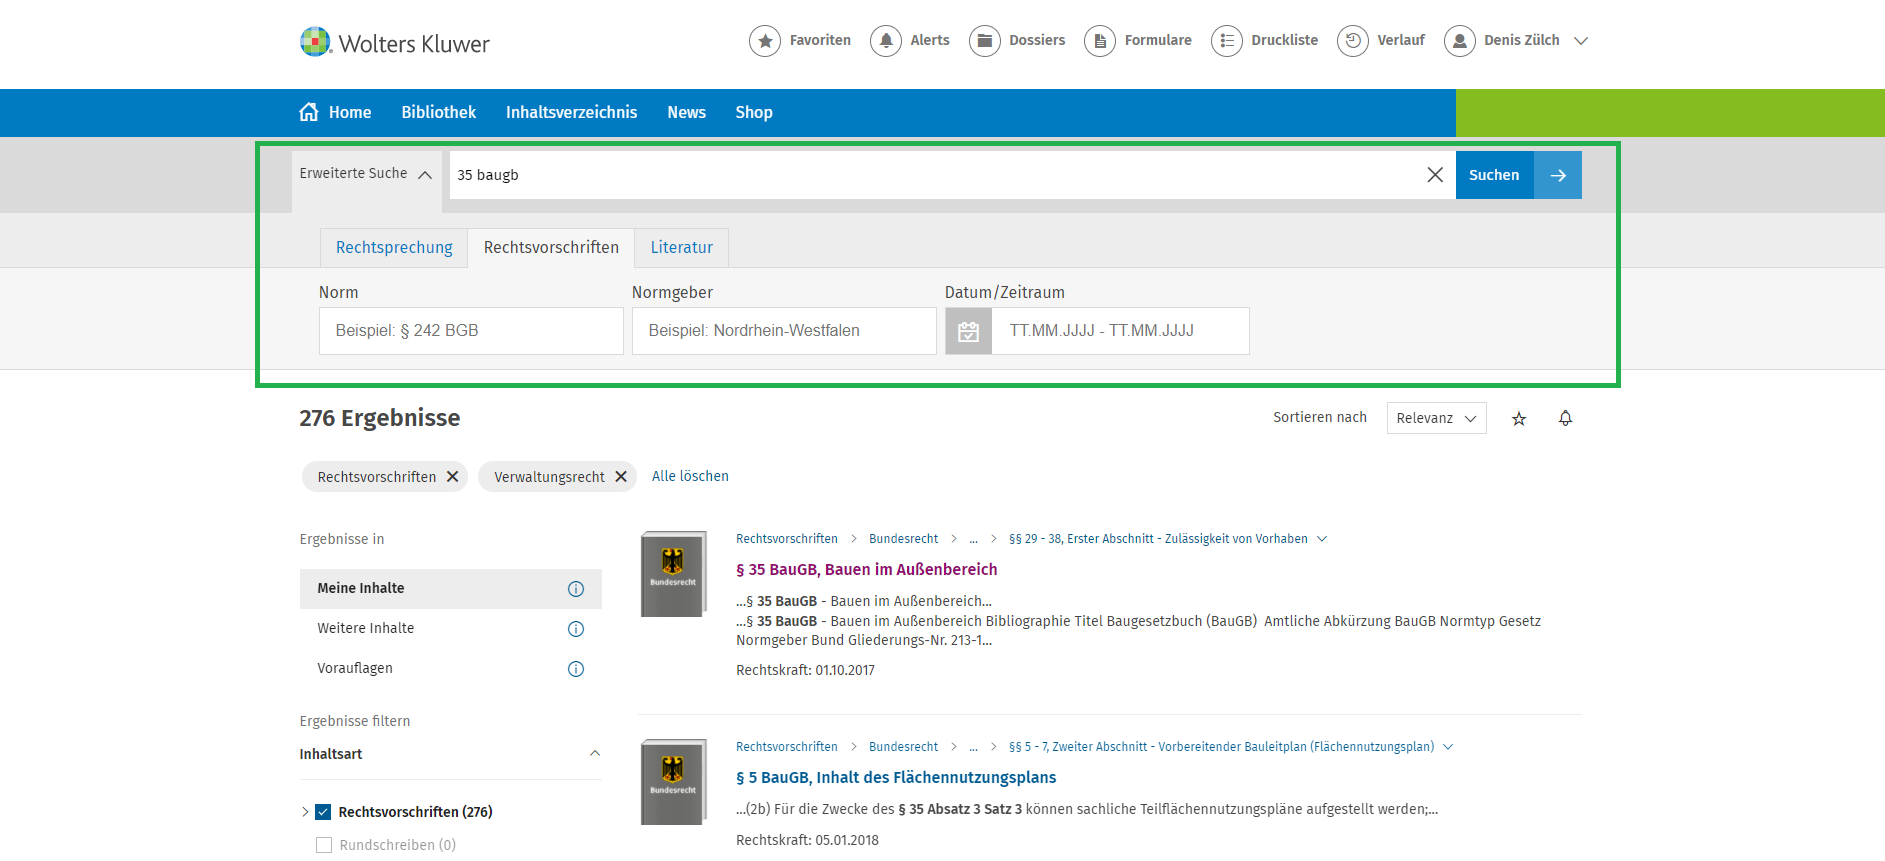This screenshot has width=1885, height=861.
Task: Open Bibliothek in the navigation bar
Action: [438, 113]
